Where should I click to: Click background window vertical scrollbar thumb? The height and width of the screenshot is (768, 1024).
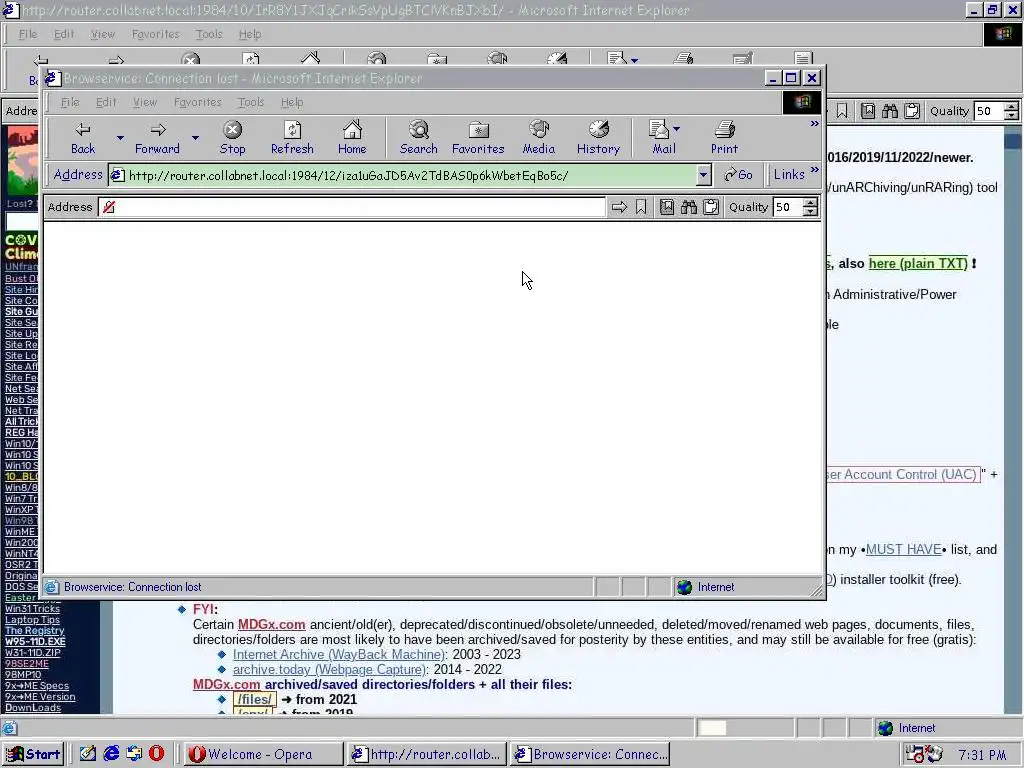click(1013, 142)
